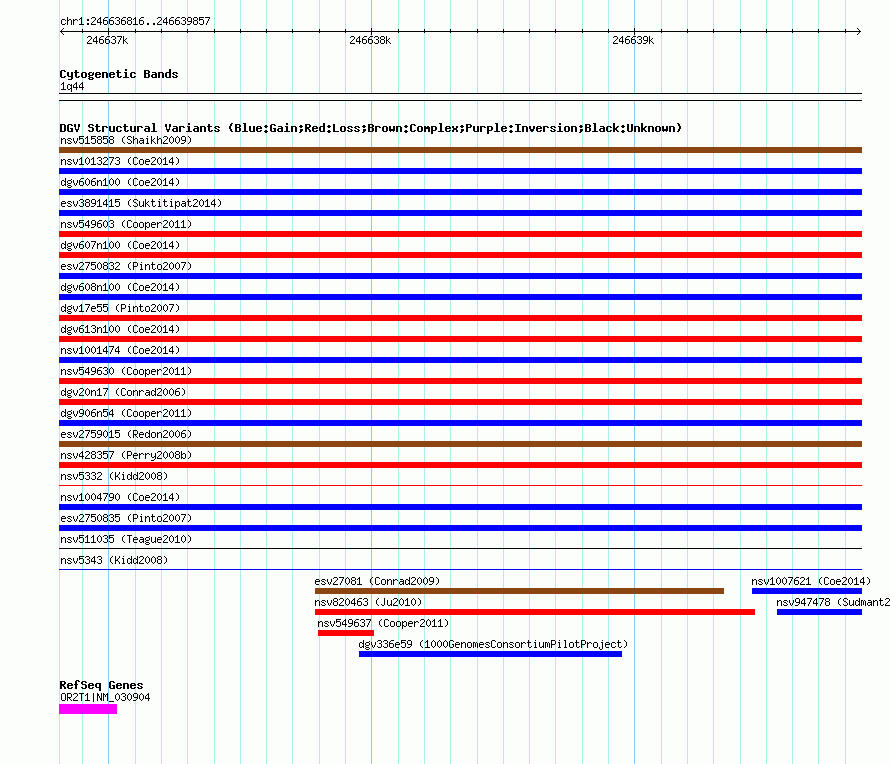The image size is (890, 764).
Task: Open variant dgv606n100 (Coe2014) label
Action: [x=120, y=182]
